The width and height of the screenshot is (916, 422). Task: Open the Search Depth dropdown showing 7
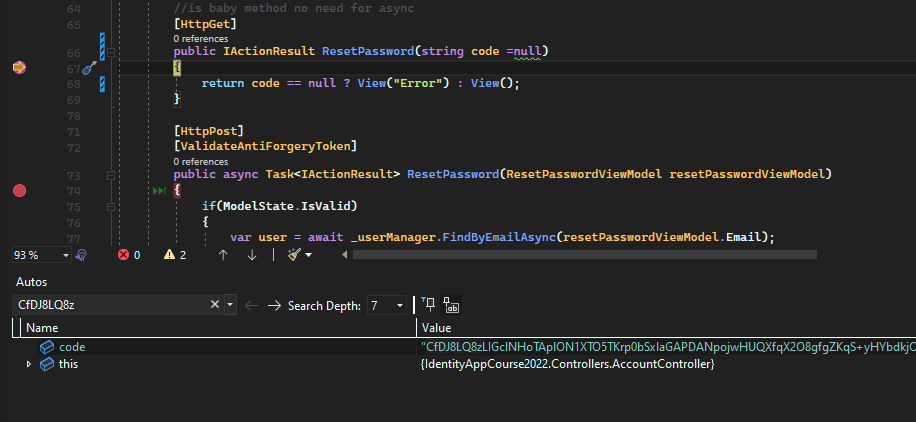(x=387, y=306)
